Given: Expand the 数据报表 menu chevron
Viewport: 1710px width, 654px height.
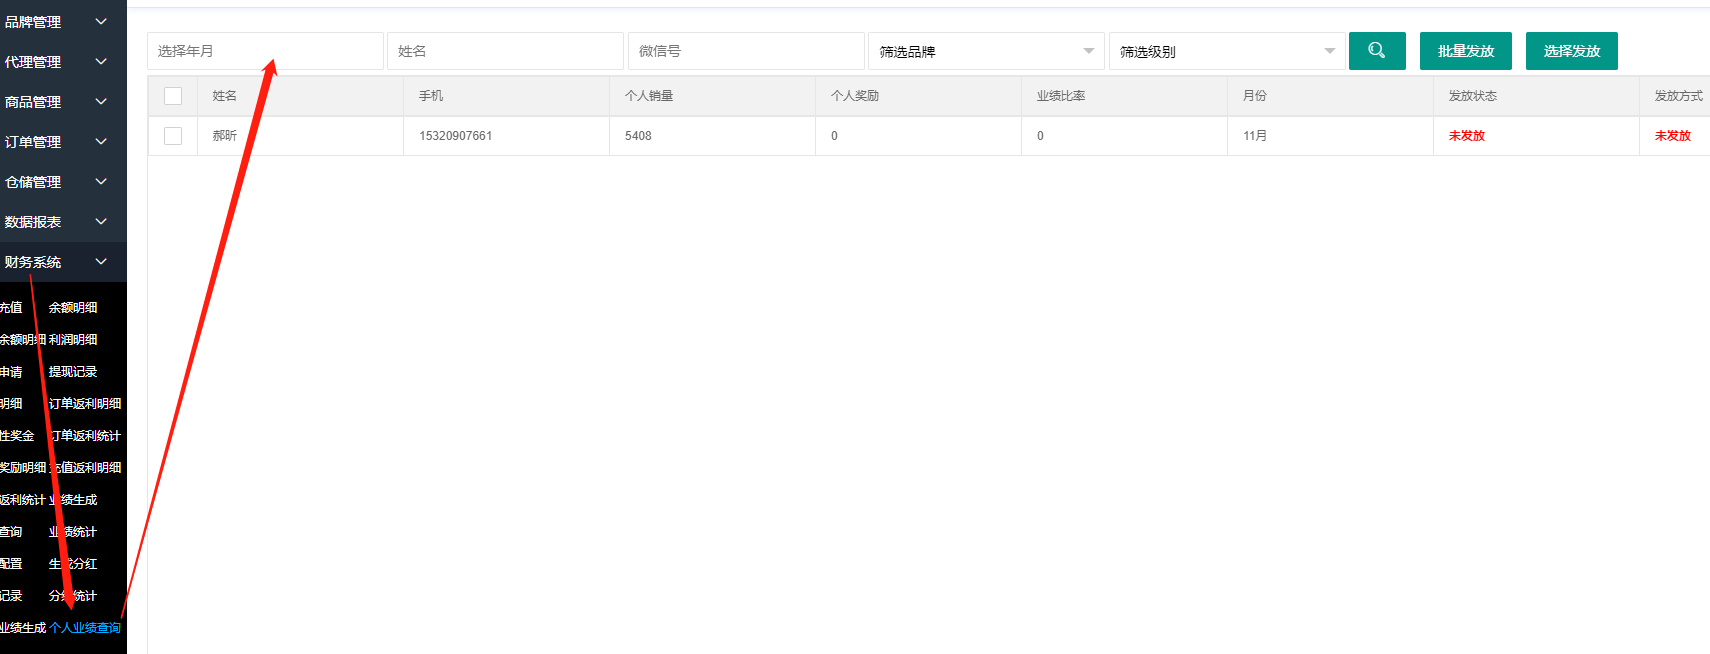Looking at the screenshot, I should coord(101,221).
